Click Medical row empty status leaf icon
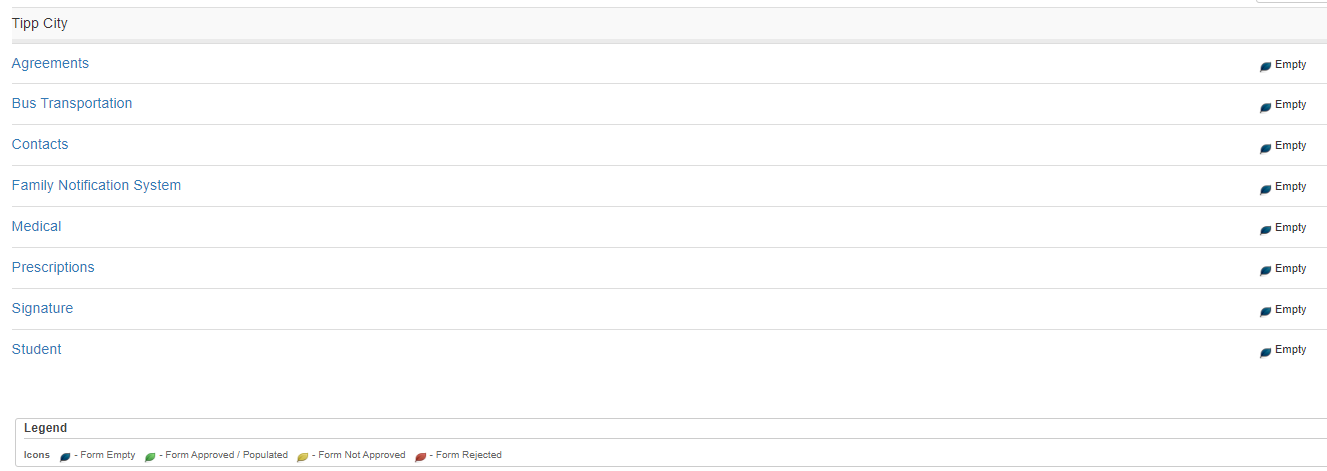The width and height of the screenshot is (1327, 471). coord(1266,229)
